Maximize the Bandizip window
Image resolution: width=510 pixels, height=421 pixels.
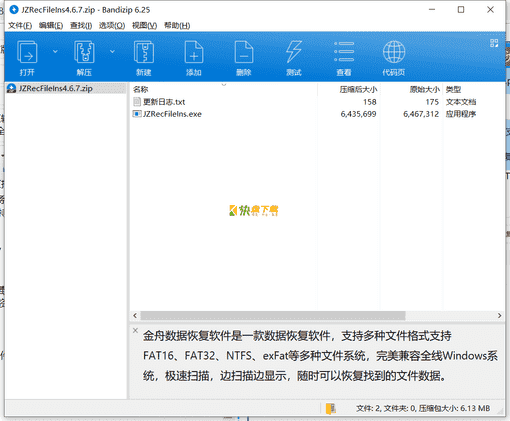click(x=461, y=10)
